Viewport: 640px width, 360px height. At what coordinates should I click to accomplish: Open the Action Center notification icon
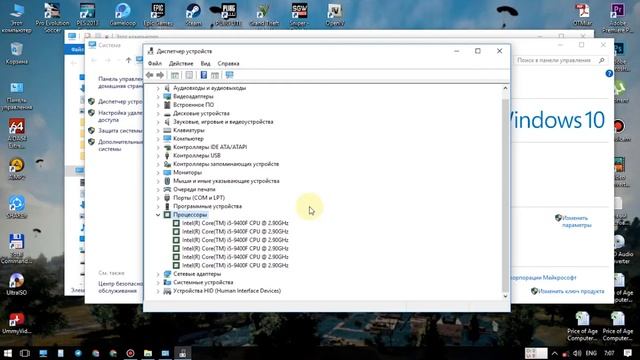pyautogui.click(x=628, y=353)
